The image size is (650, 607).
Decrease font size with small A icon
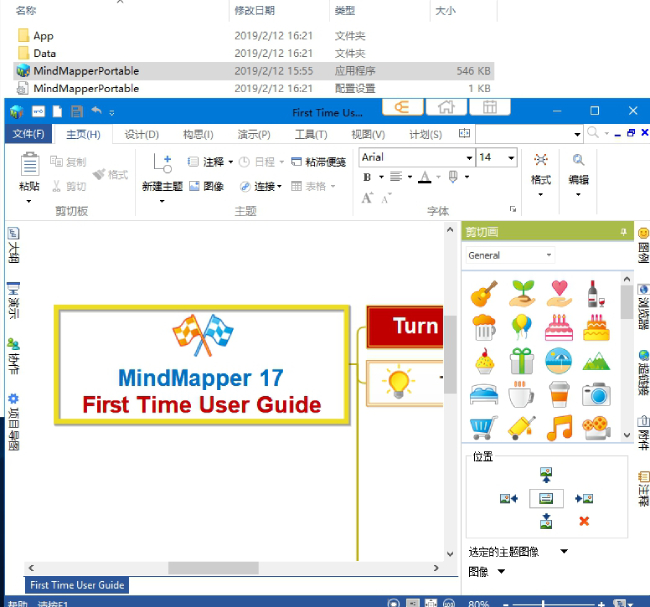[x=386, y=199]
